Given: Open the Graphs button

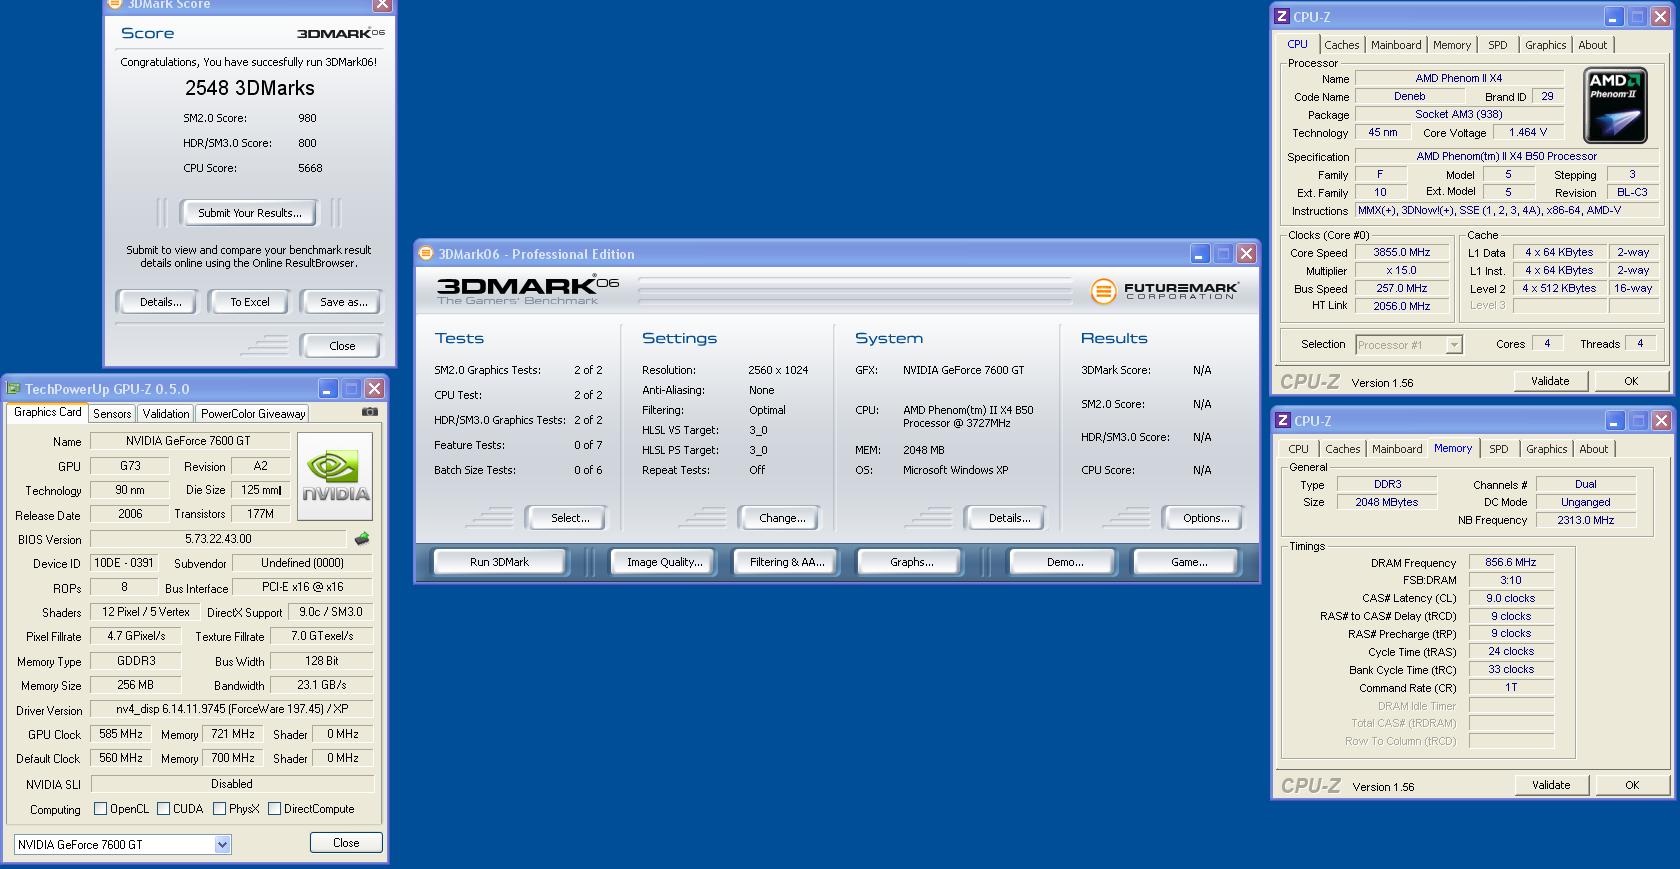Looking at the screenshot, I should [x=911, y=562].
